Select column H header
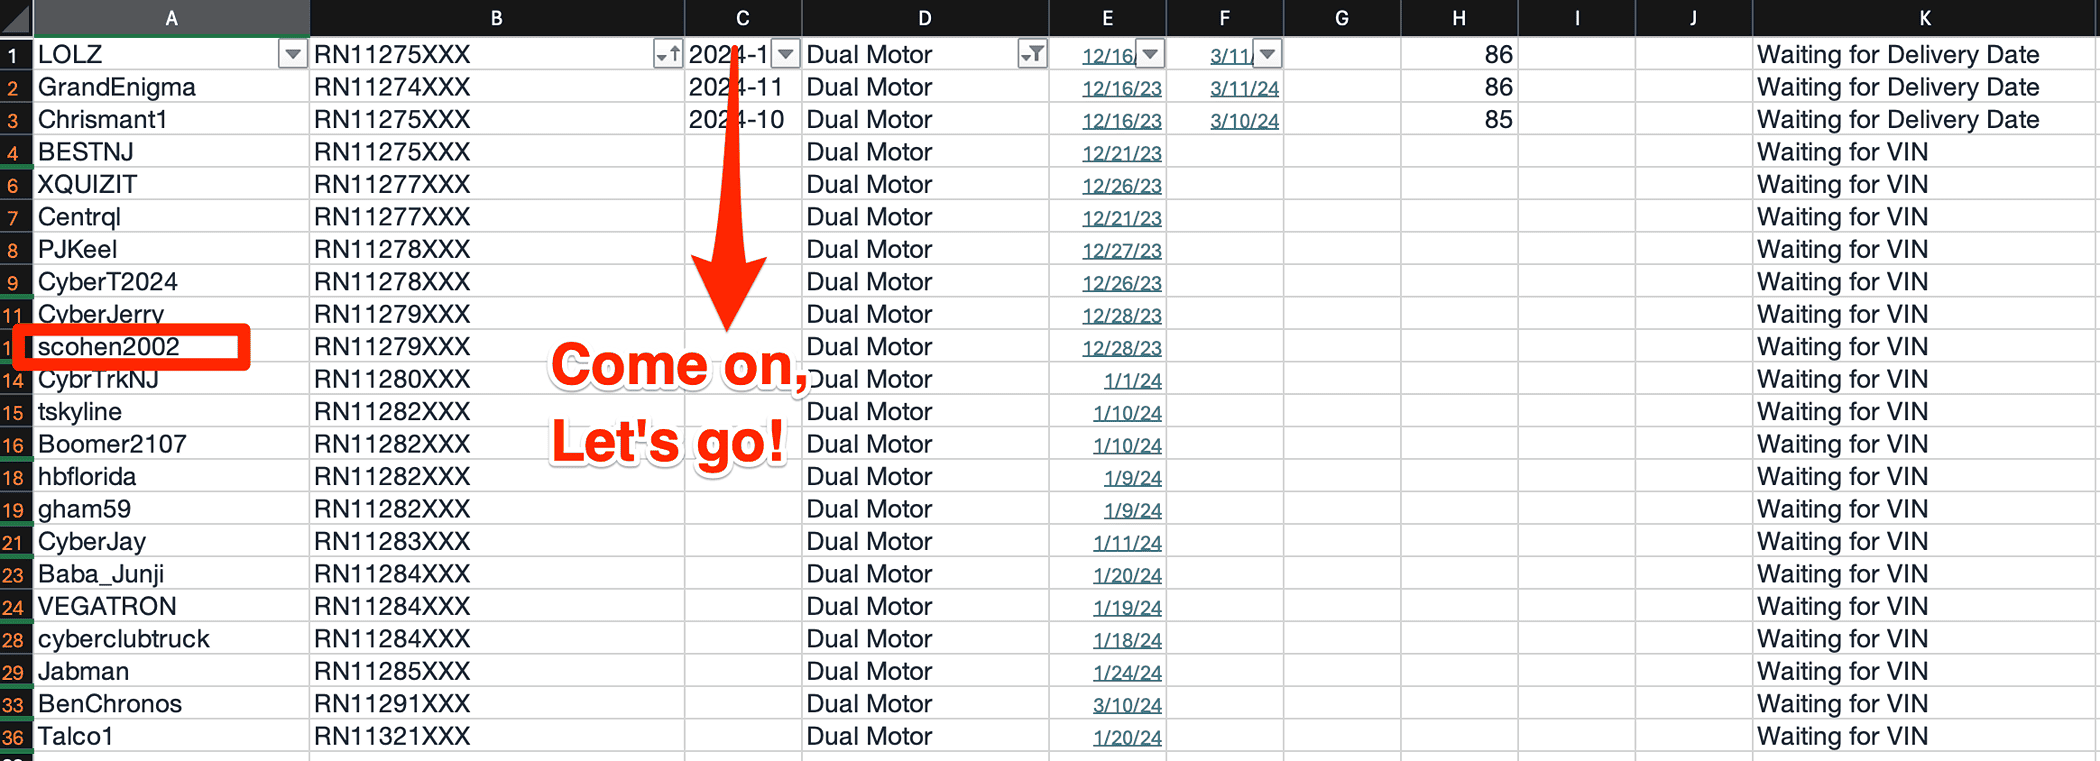The image size is (2100, 761). tap(1459, 18)
